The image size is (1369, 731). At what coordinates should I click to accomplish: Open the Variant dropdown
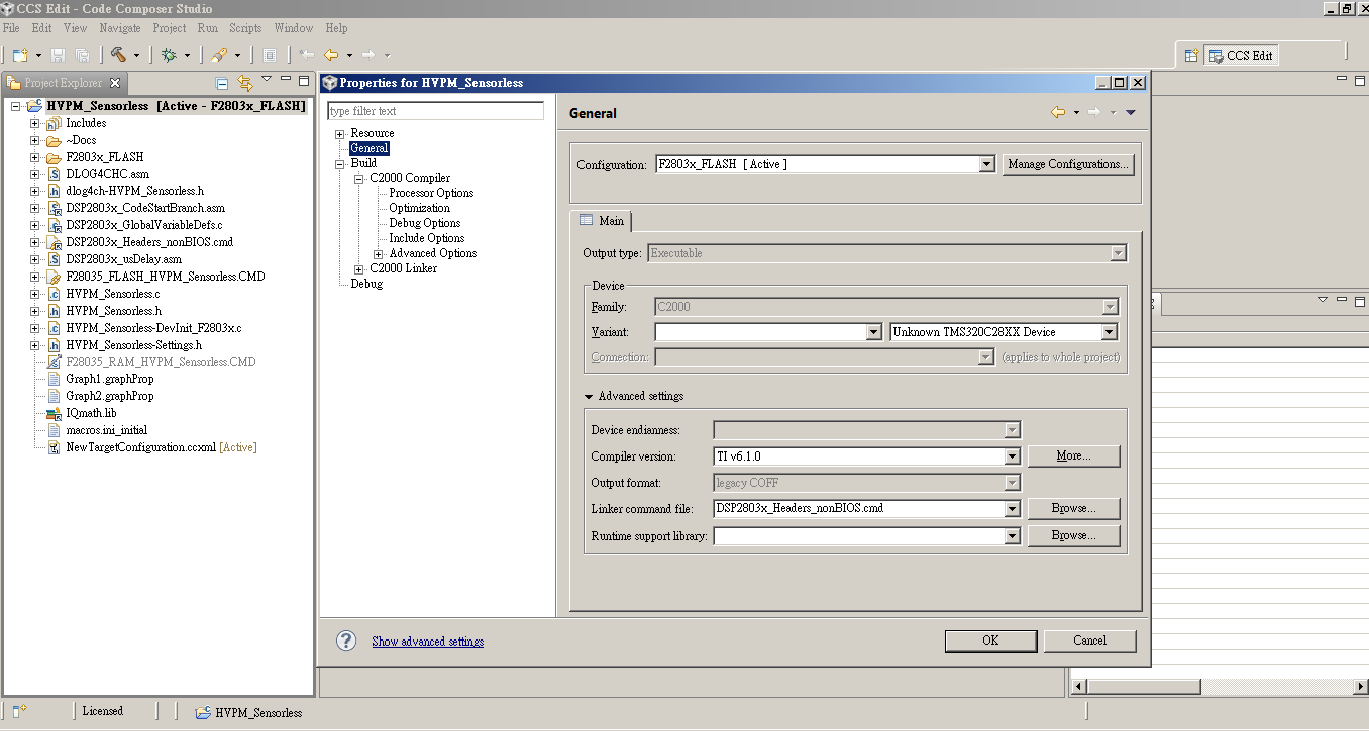pos(873,332)
